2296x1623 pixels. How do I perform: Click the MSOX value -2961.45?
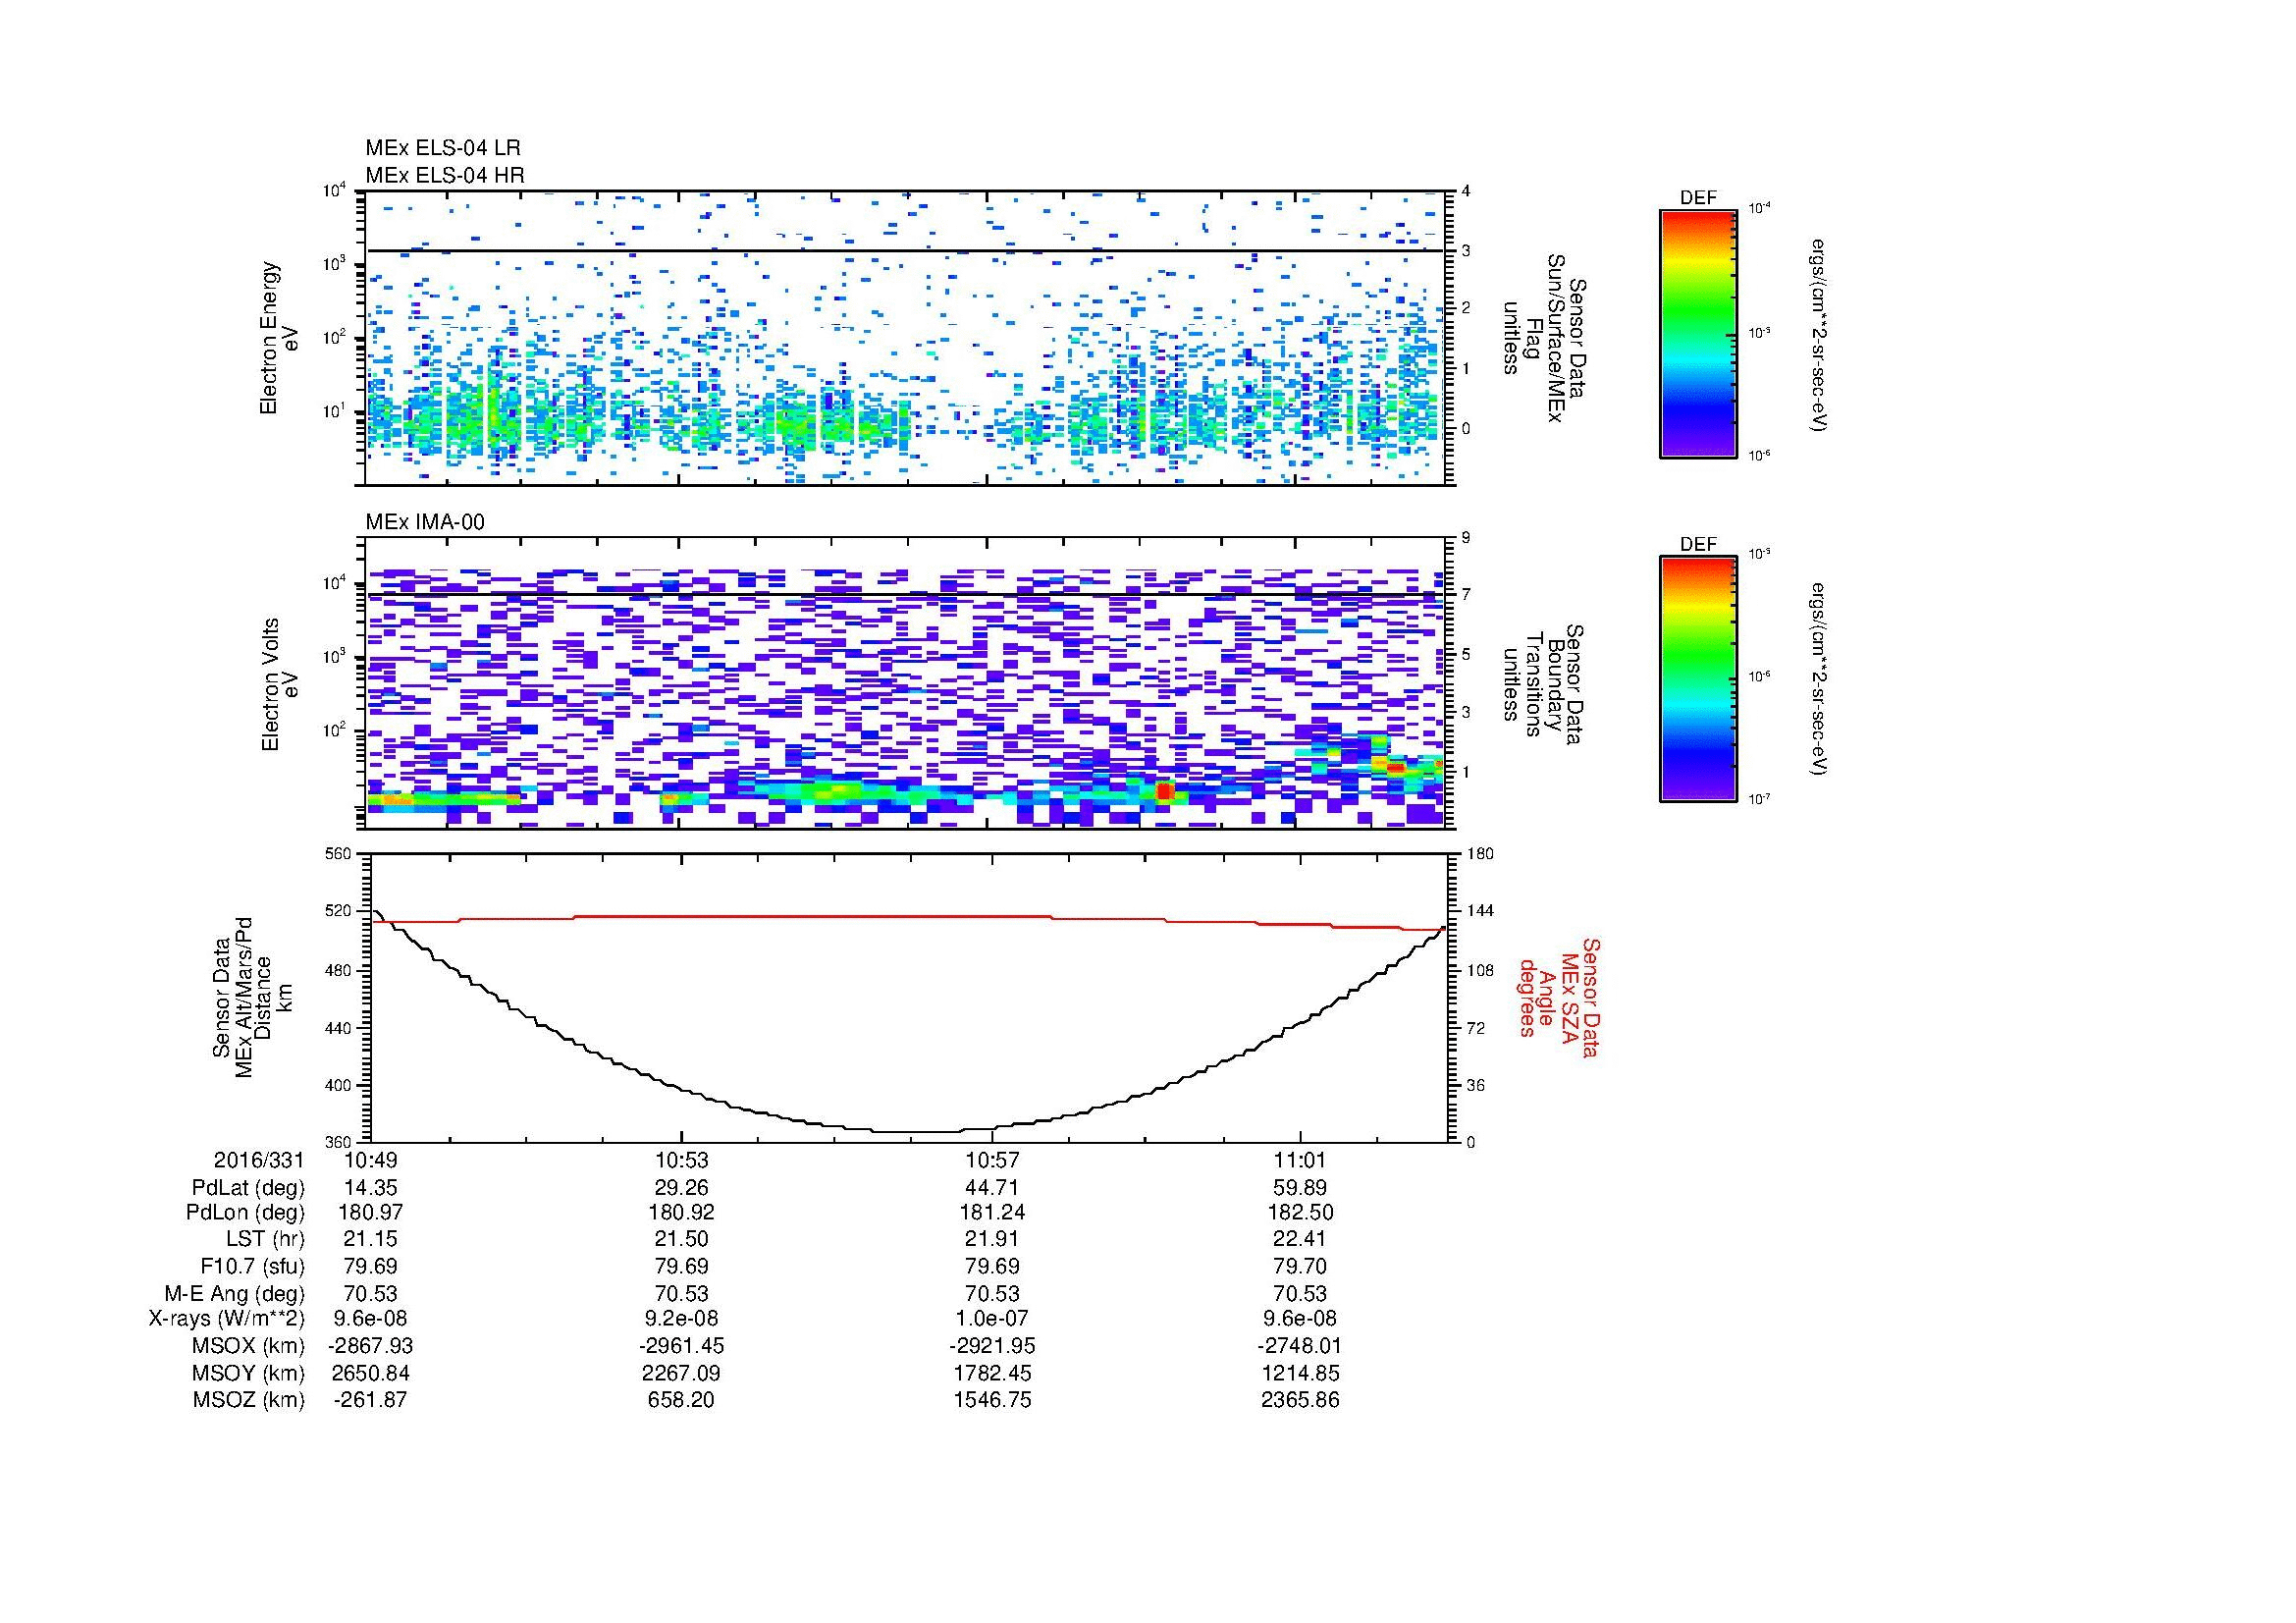(681, 1346)
